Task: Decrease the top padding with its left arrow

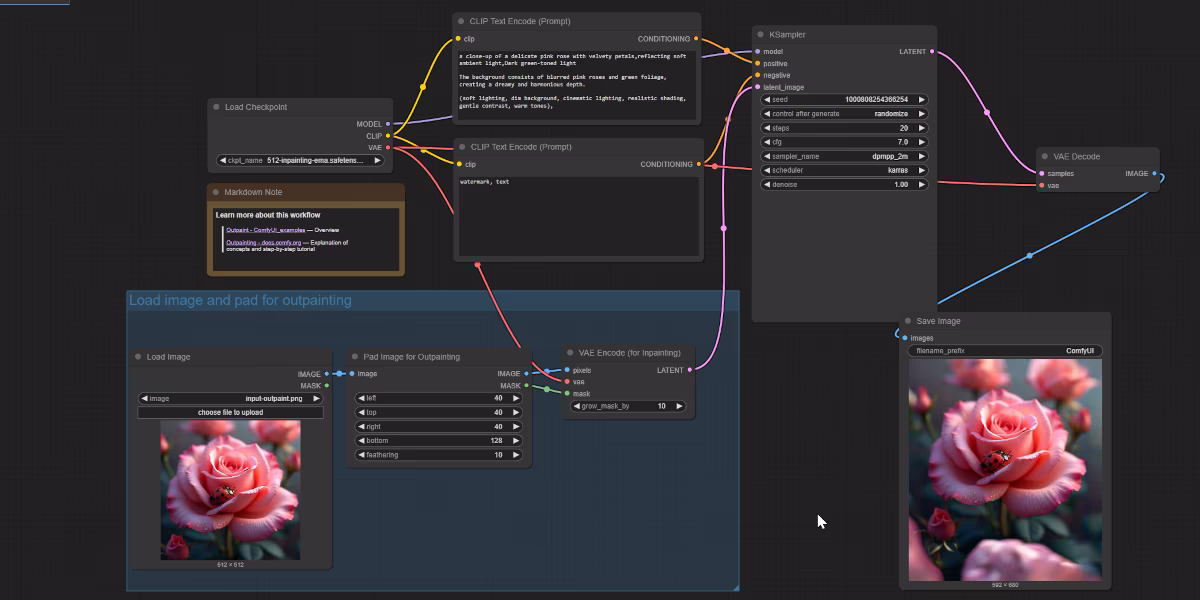Action: coord(361,412)
